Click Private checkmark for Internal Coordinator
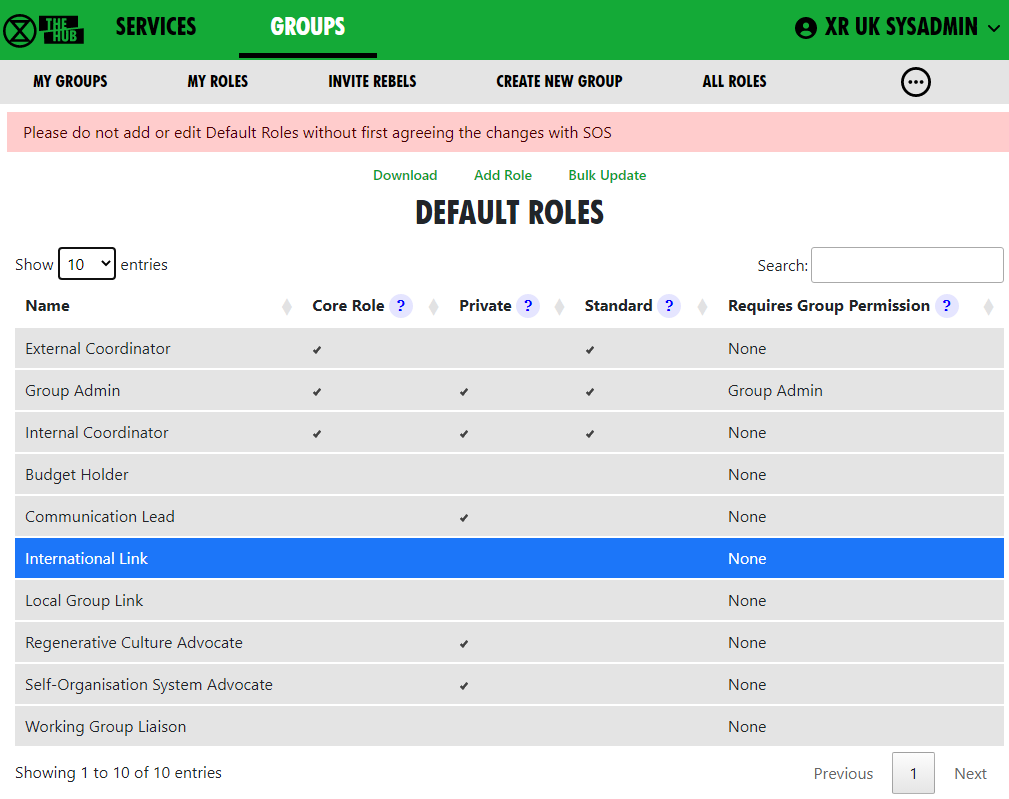This screenshot has width=1009, height=799. 464,434
